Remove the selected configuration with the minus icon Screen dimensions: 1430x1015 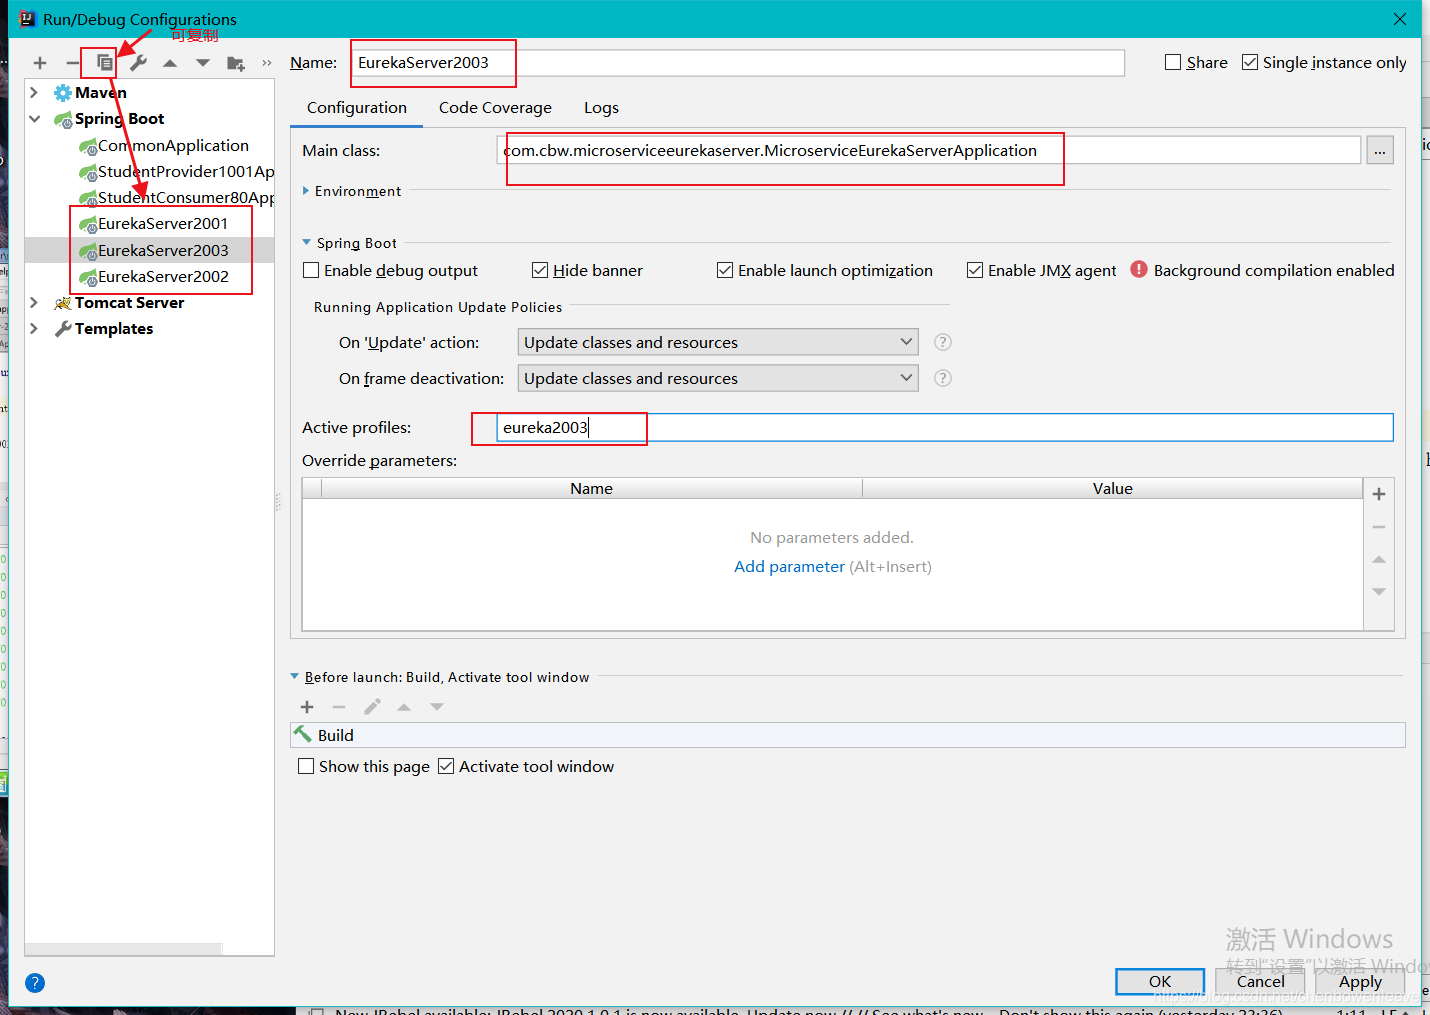[72, 63]
